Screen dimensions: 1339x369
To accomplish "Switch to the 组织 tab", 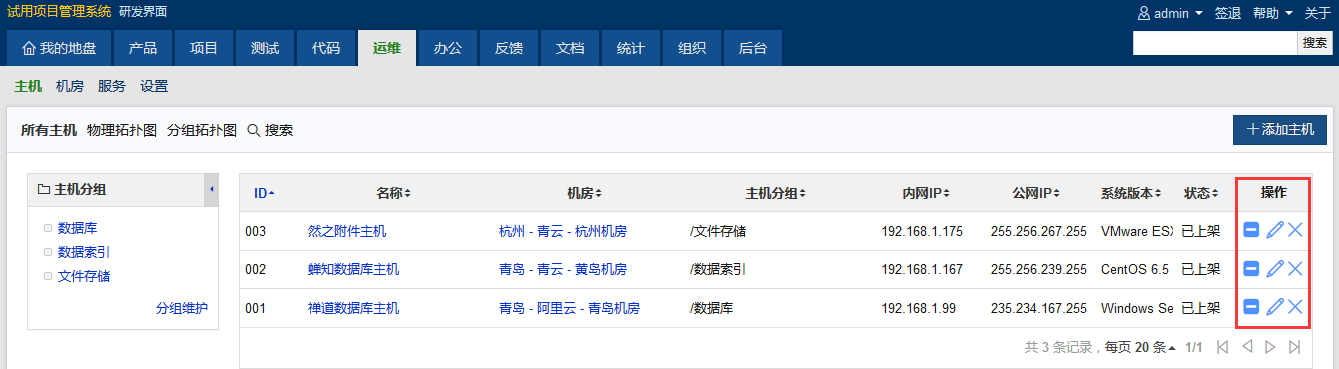I will [691, 48].
